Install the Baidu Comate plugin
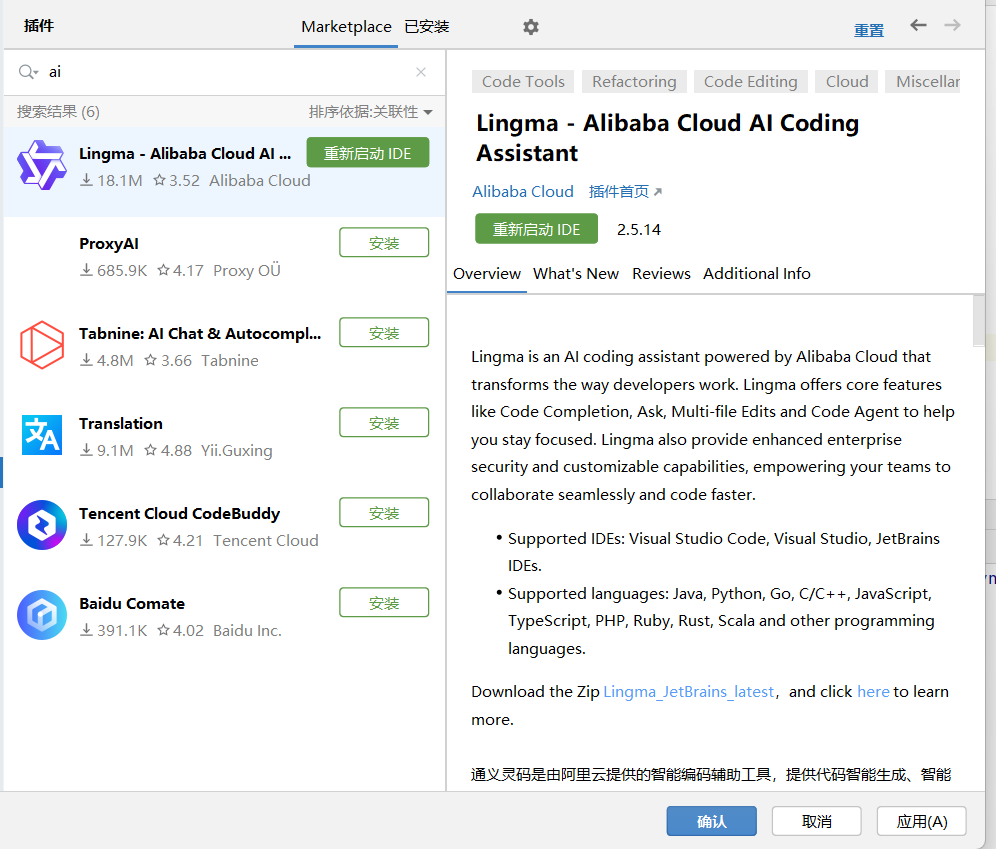The height and width of the screenshot is (849, 996). tap(384, 603)
